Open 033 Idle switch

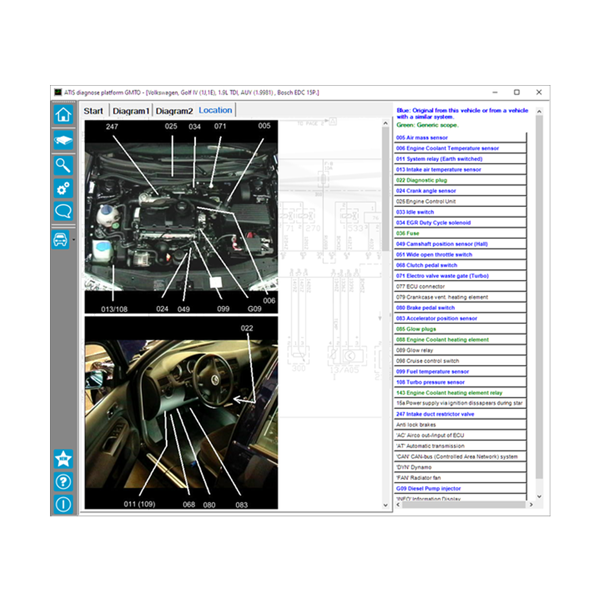(460, 212)
